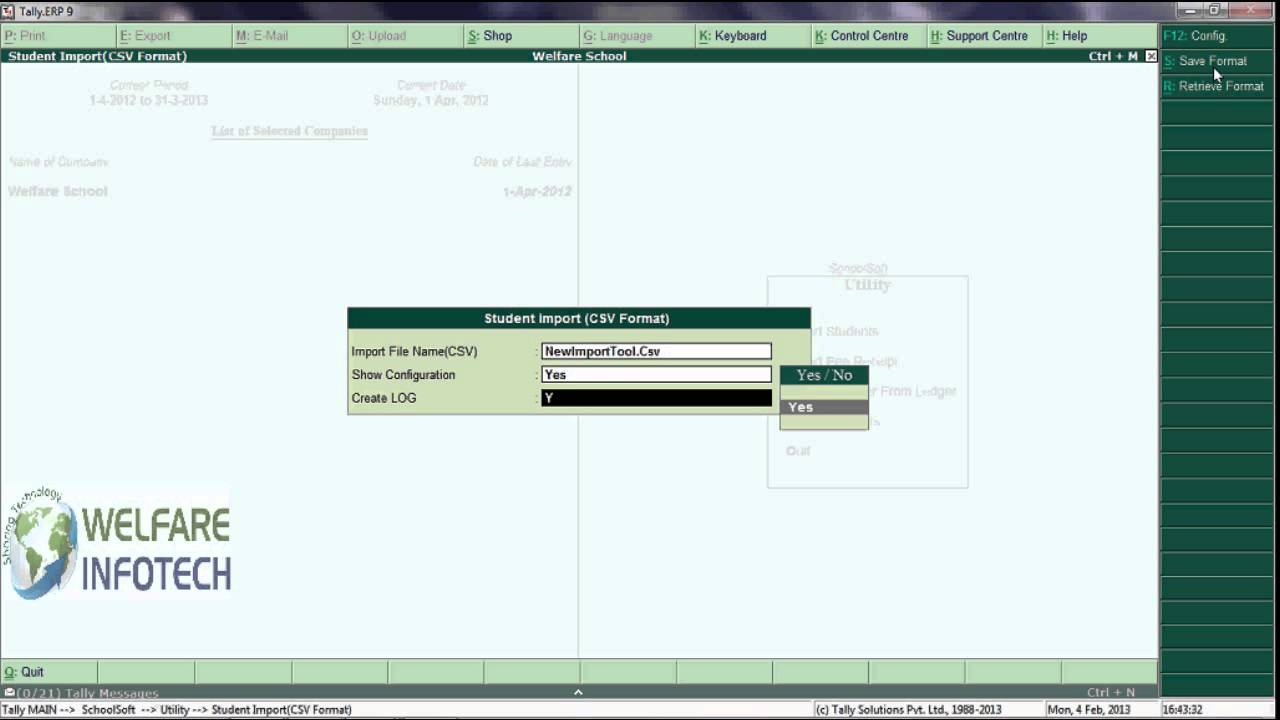Open the Help menu

point(1100,36)
